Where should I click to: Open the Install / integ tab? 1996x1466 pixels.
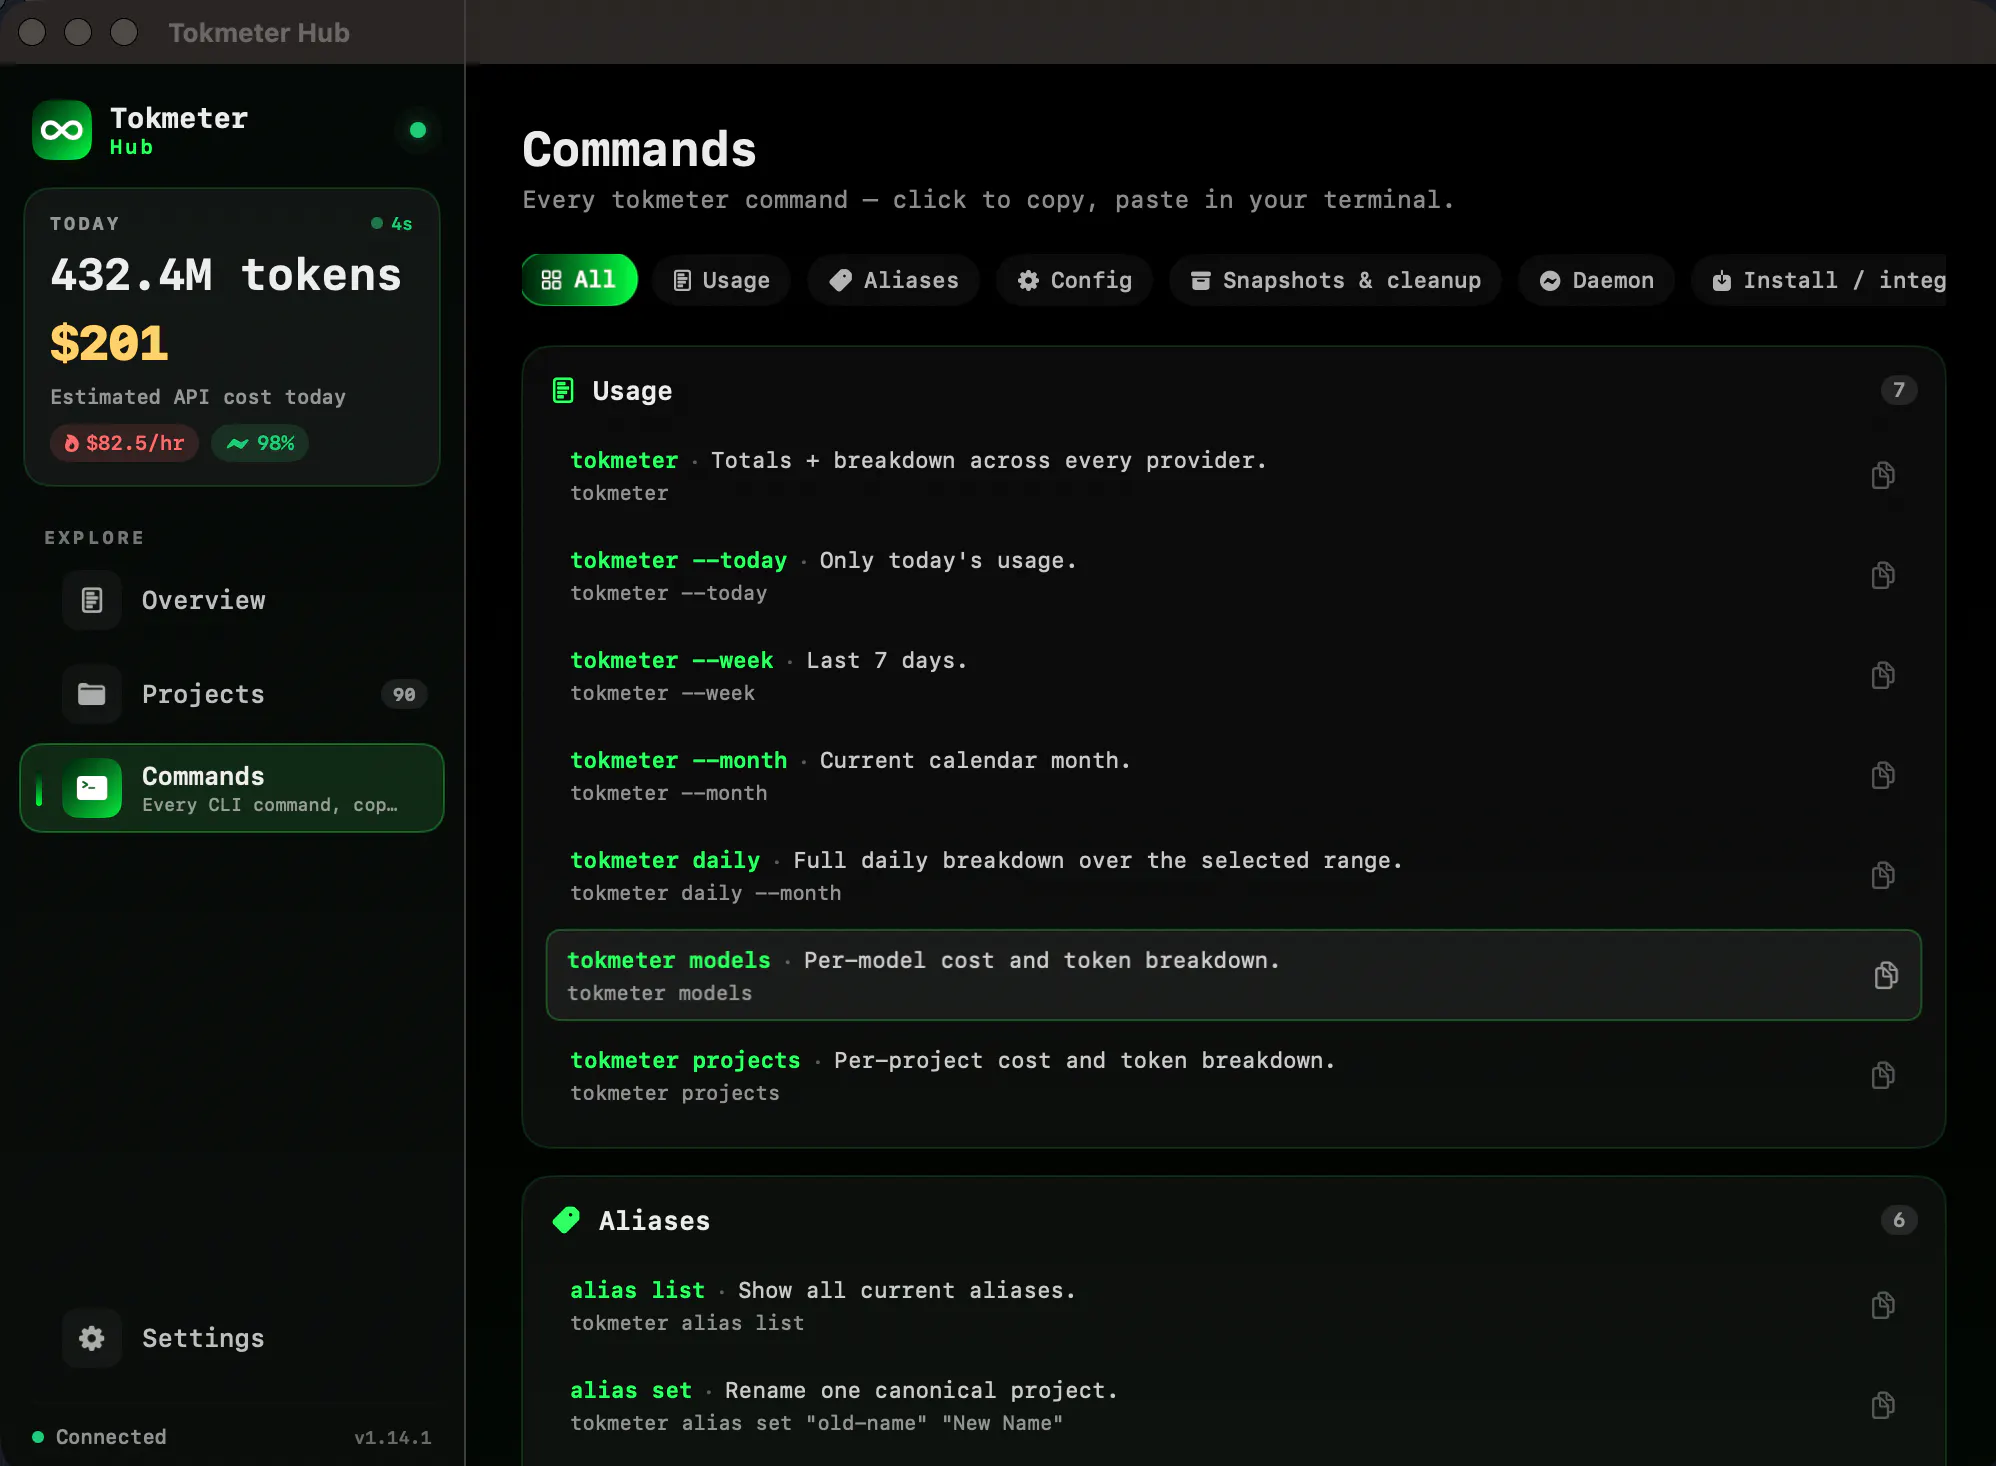pyautogui.click(x=1818, y=280)
